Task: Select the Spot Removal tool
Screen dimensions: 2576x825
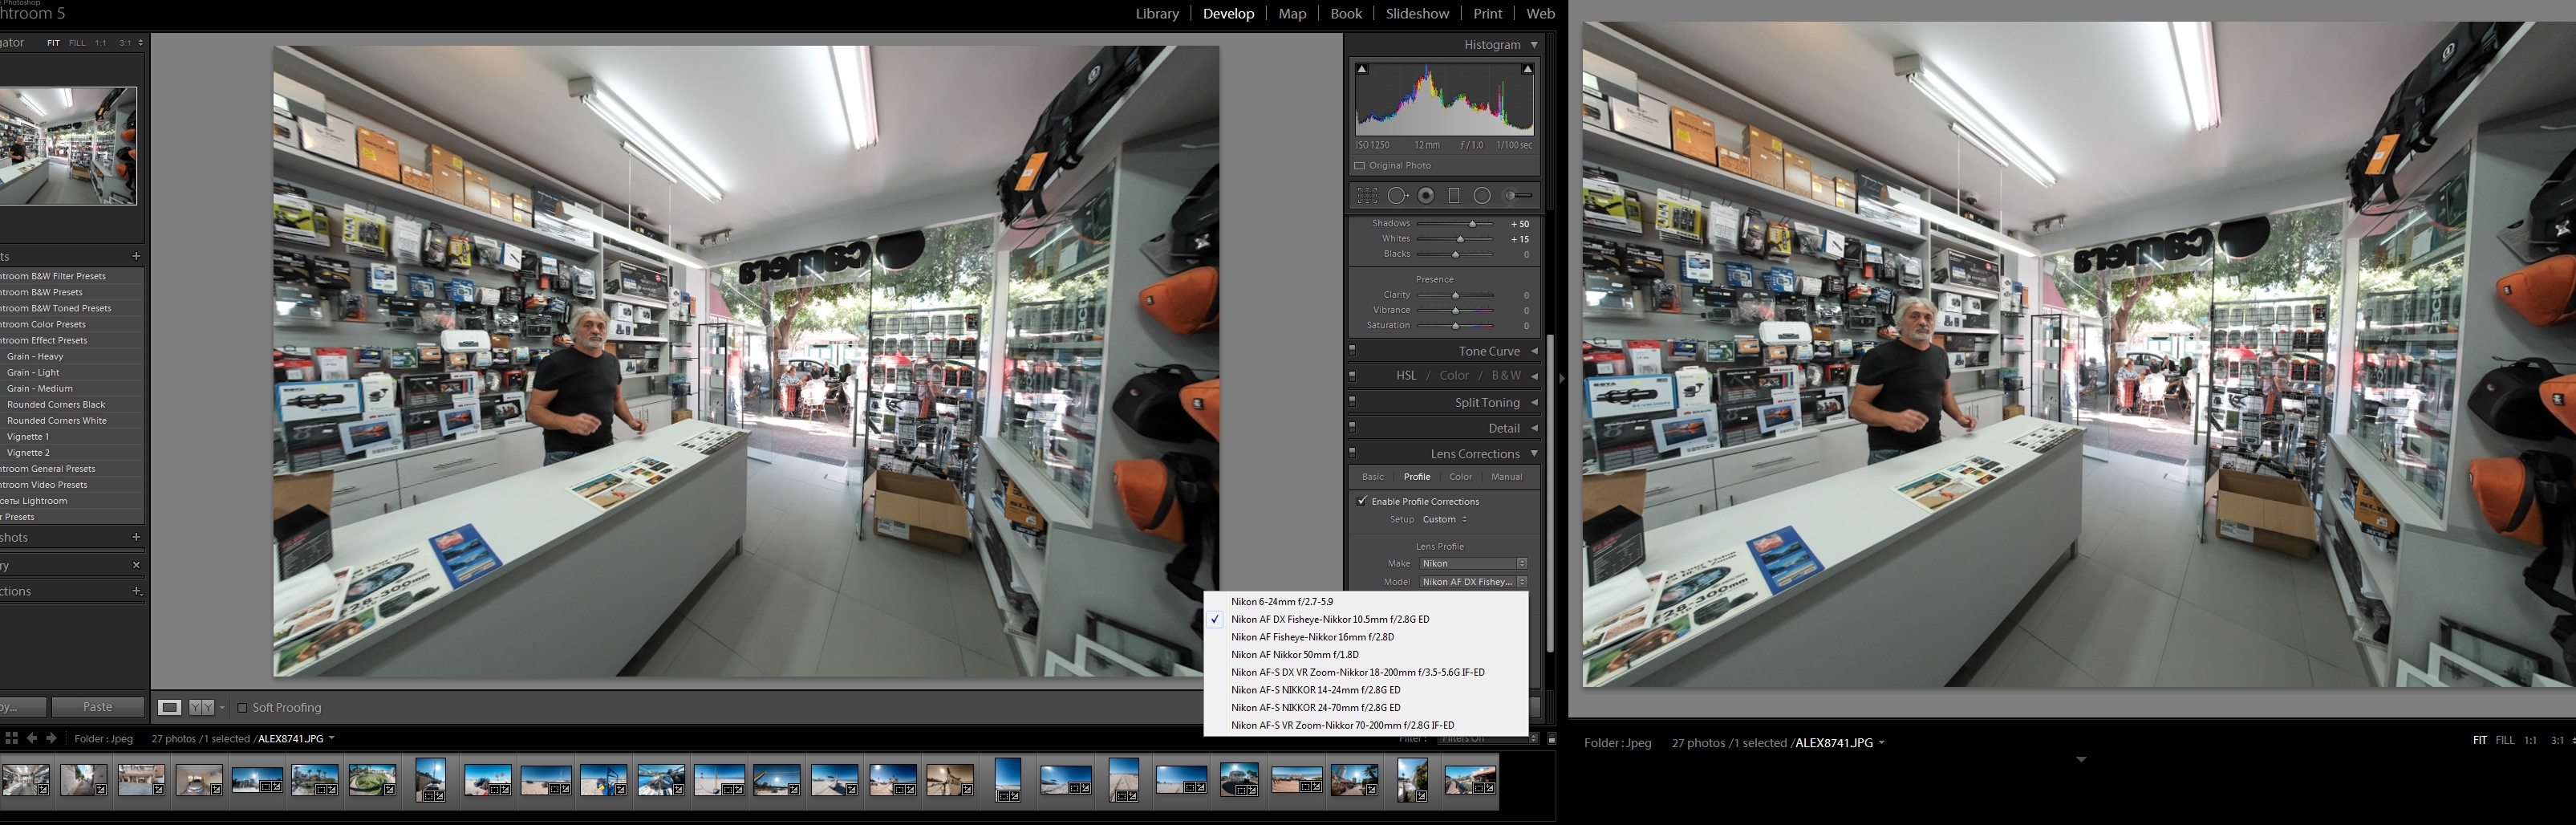Action: pyautogui.click(x=1398, y=196)
